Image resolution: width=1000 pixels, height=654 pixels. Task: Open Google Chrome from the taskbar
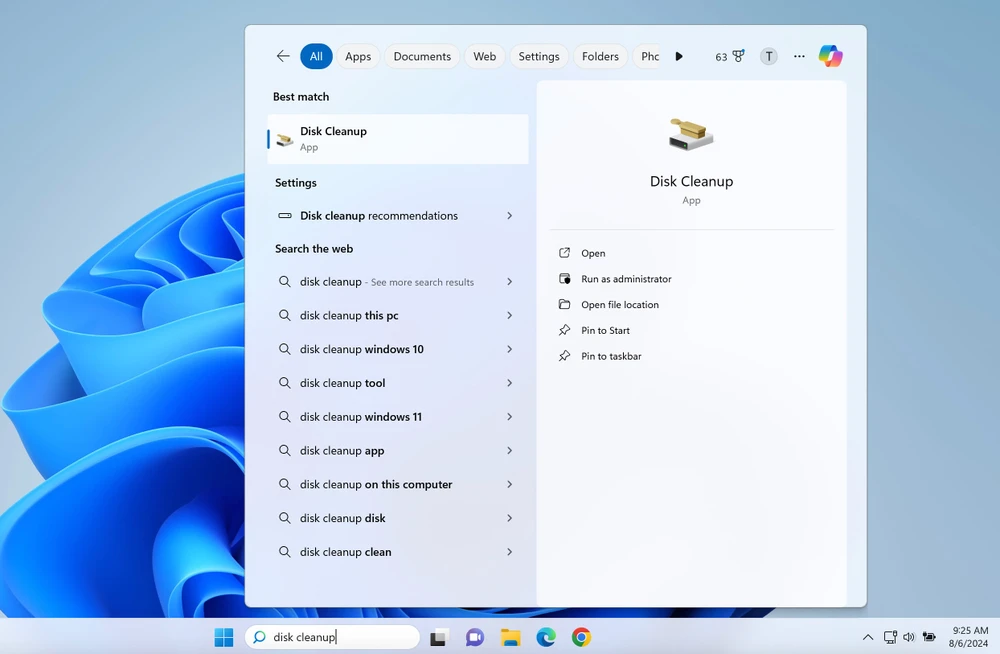580,637
